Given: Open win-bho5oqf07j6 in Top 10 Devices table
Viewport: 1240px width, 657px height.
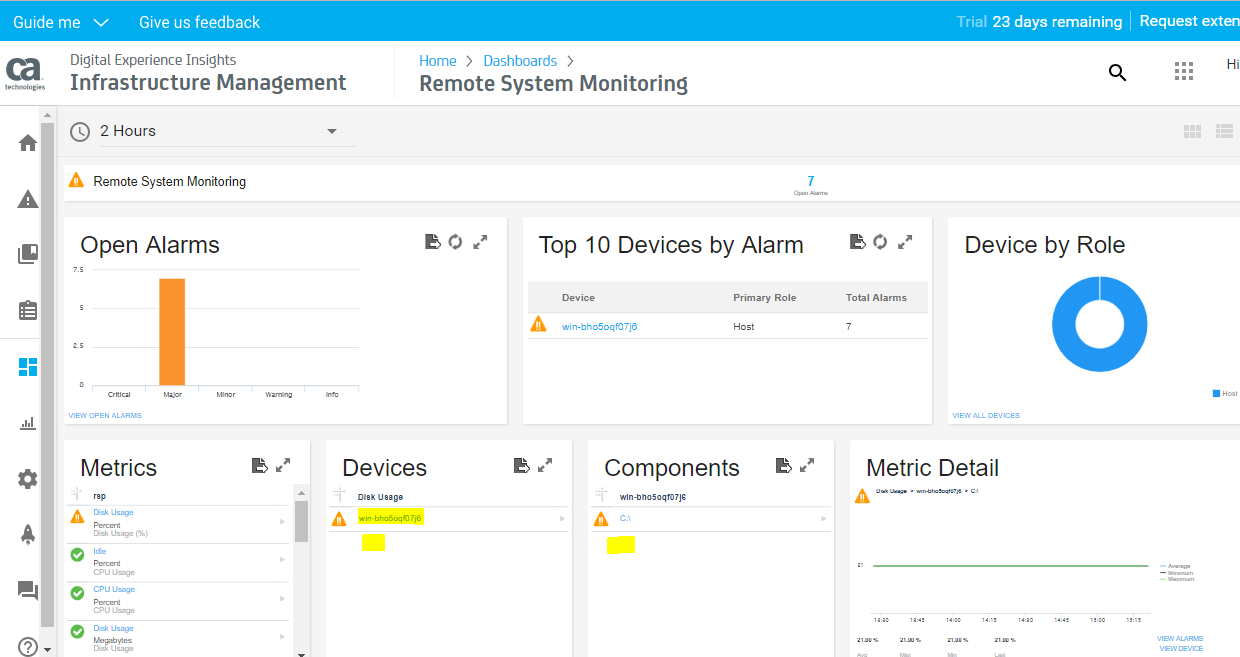Looking at the screenshot, I should tap(599, 327).
